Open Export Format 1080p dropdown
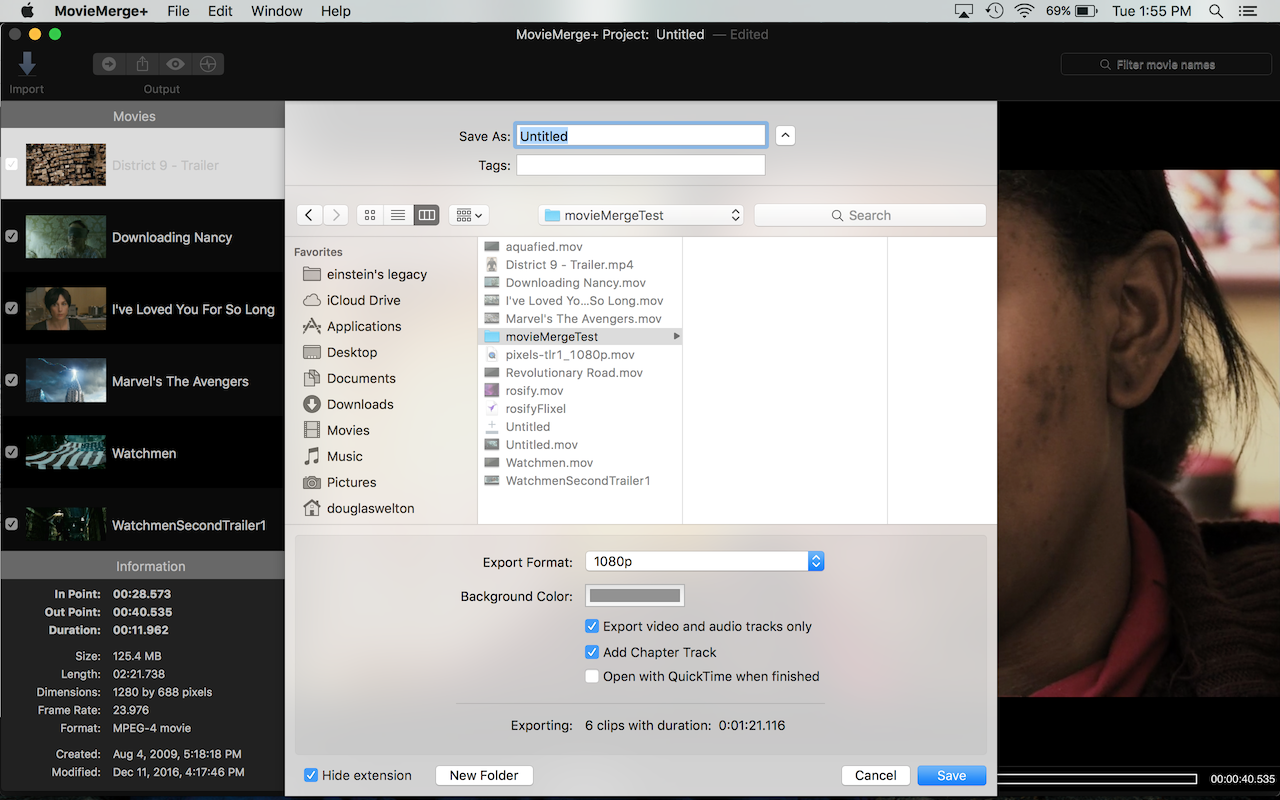This screenshot has width=1280, height=800. [x=704, y=561]
